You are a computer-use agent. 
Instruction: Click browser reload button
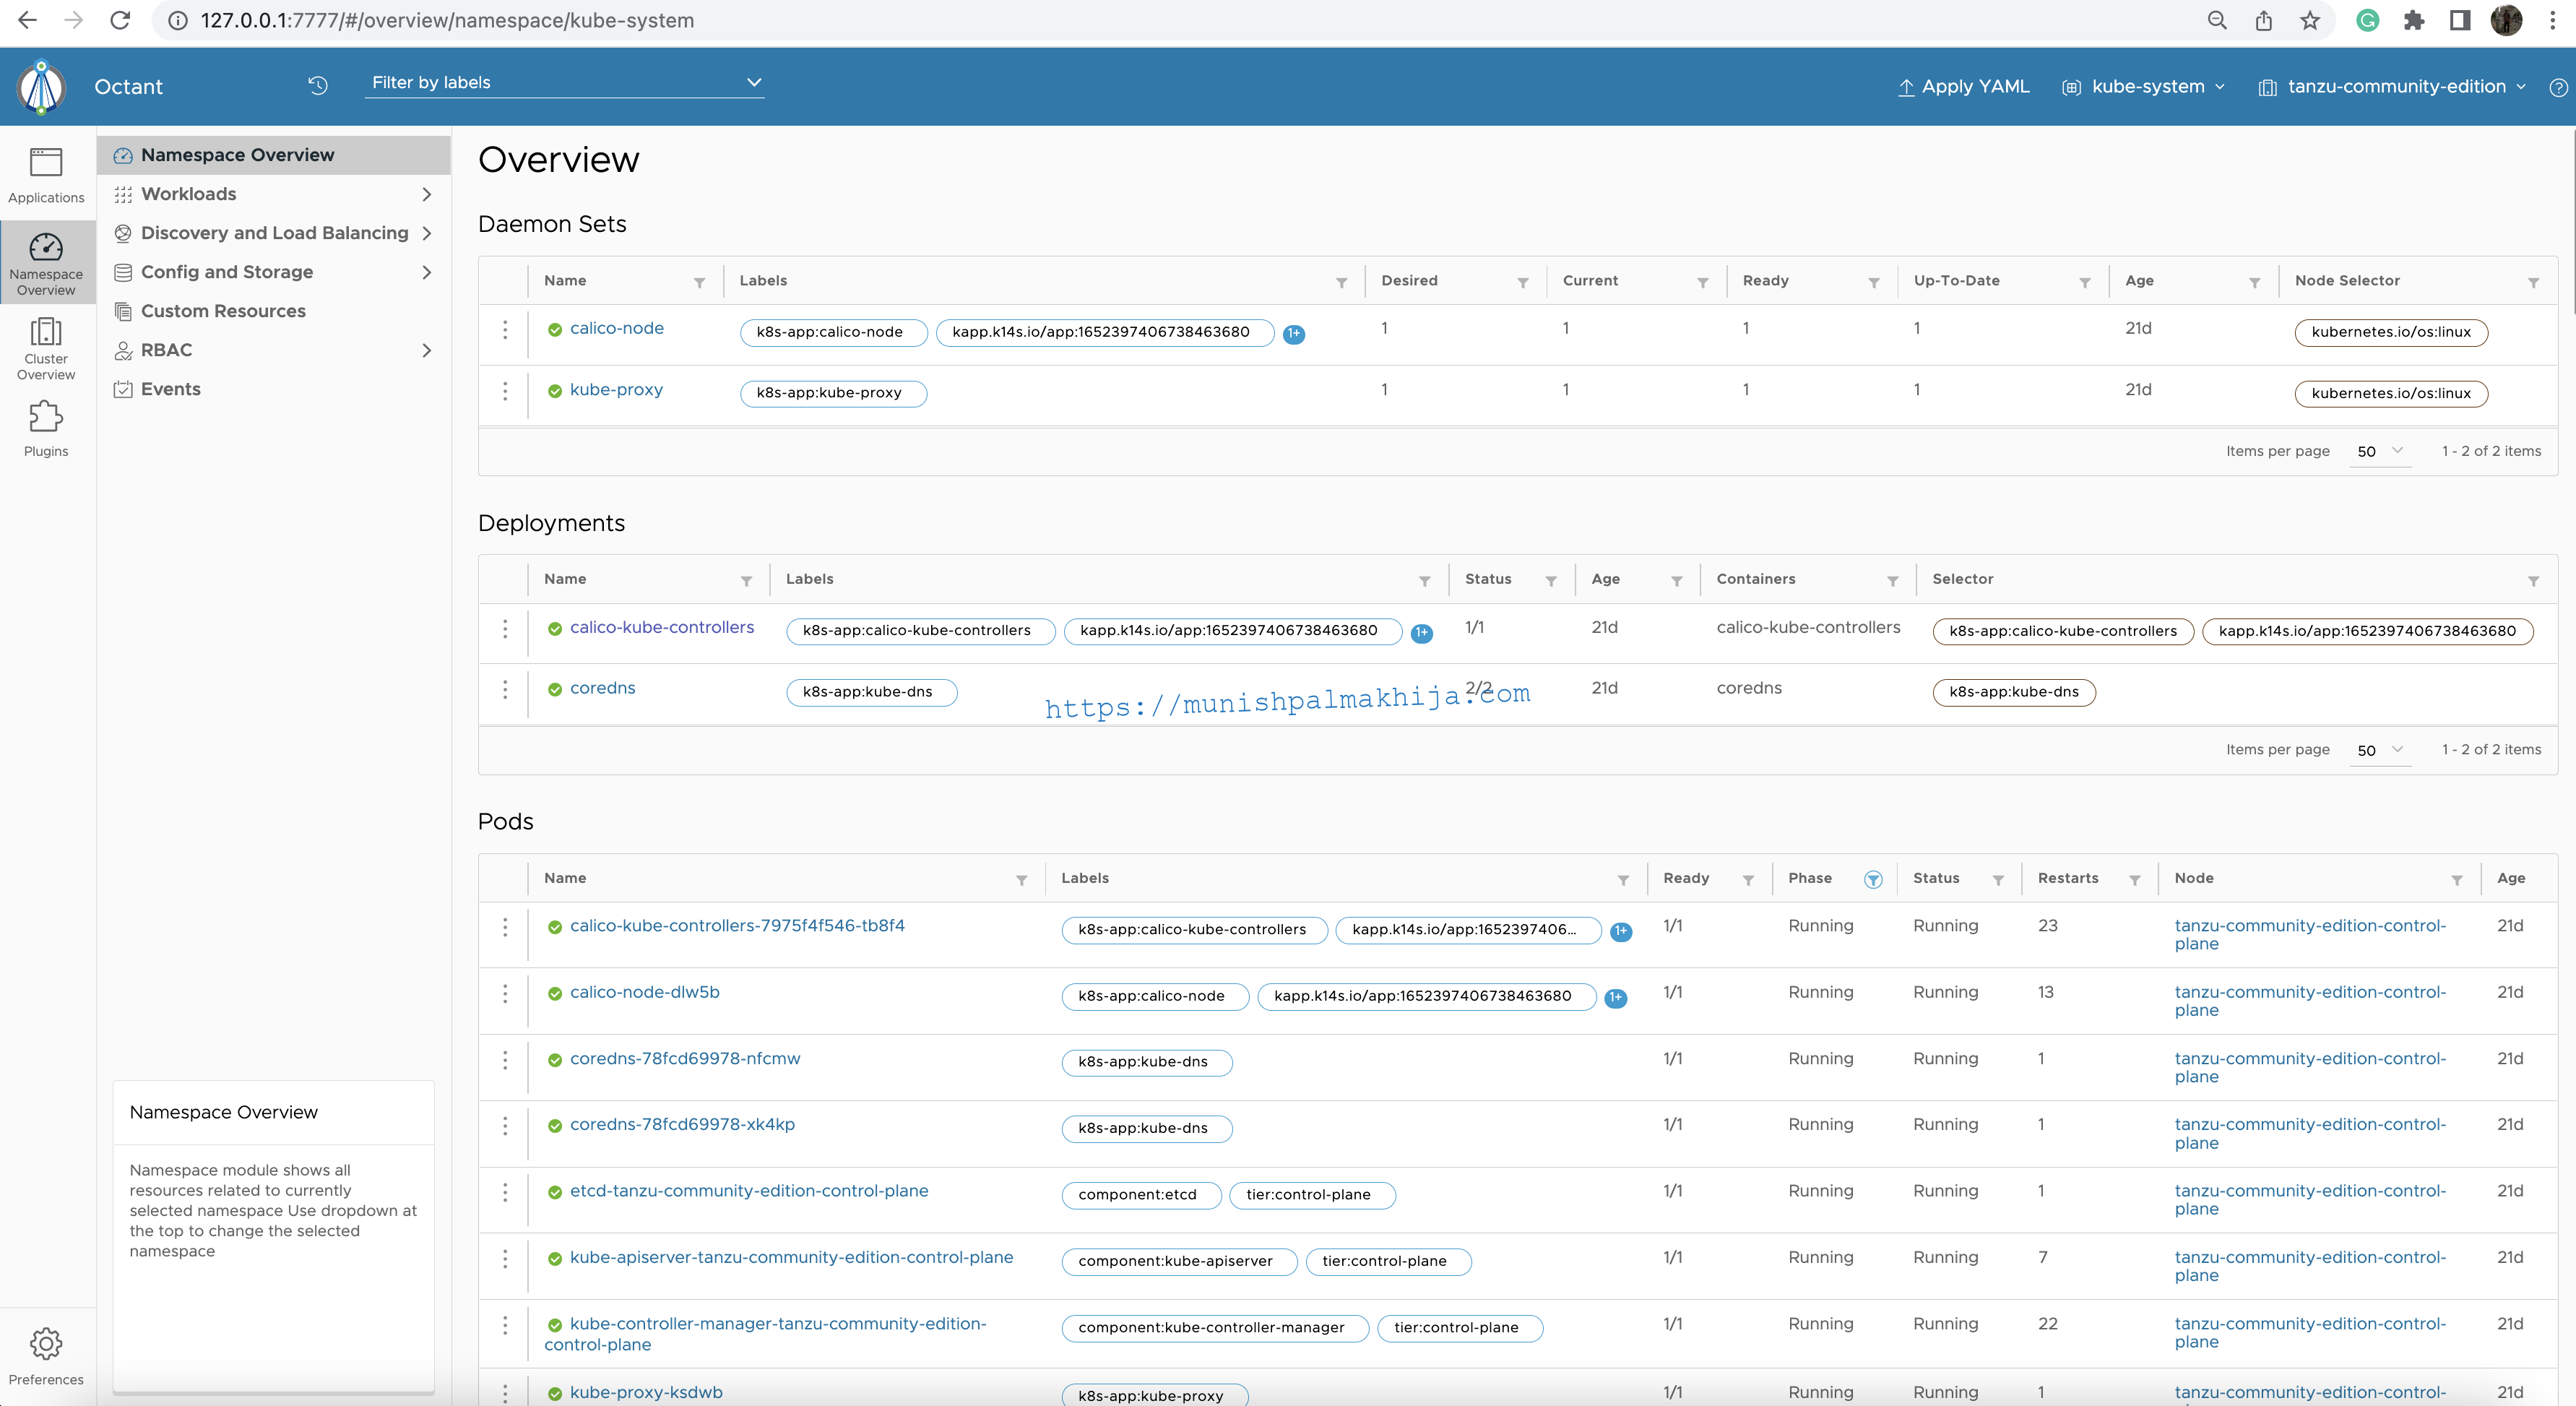pyautogui.click(x=120, y=20)
